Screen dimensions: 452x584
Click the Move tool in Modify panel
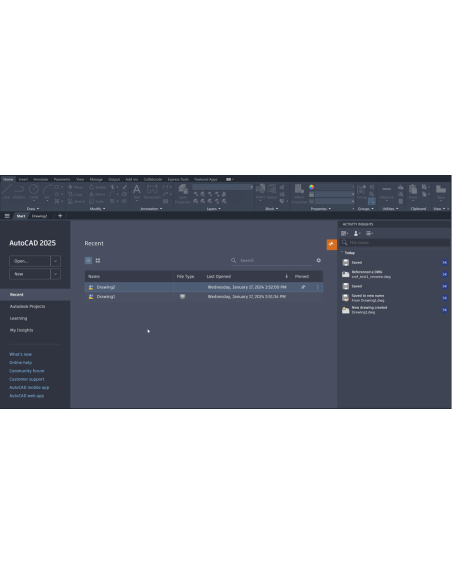(x=76, y=187)
